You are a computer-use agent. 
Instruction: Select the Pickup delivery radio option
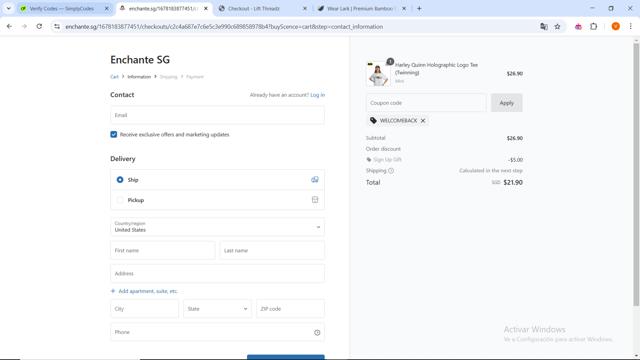click(x=120, y=200)
